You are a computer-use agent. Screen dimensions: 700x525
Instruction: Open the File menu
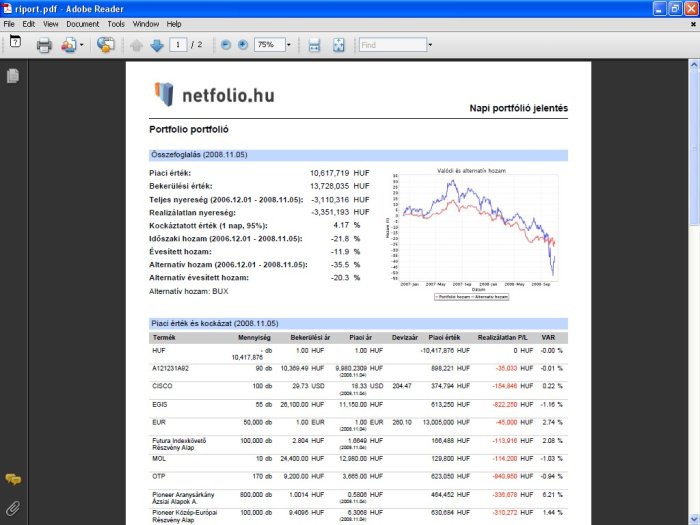(x=9, y=24)
